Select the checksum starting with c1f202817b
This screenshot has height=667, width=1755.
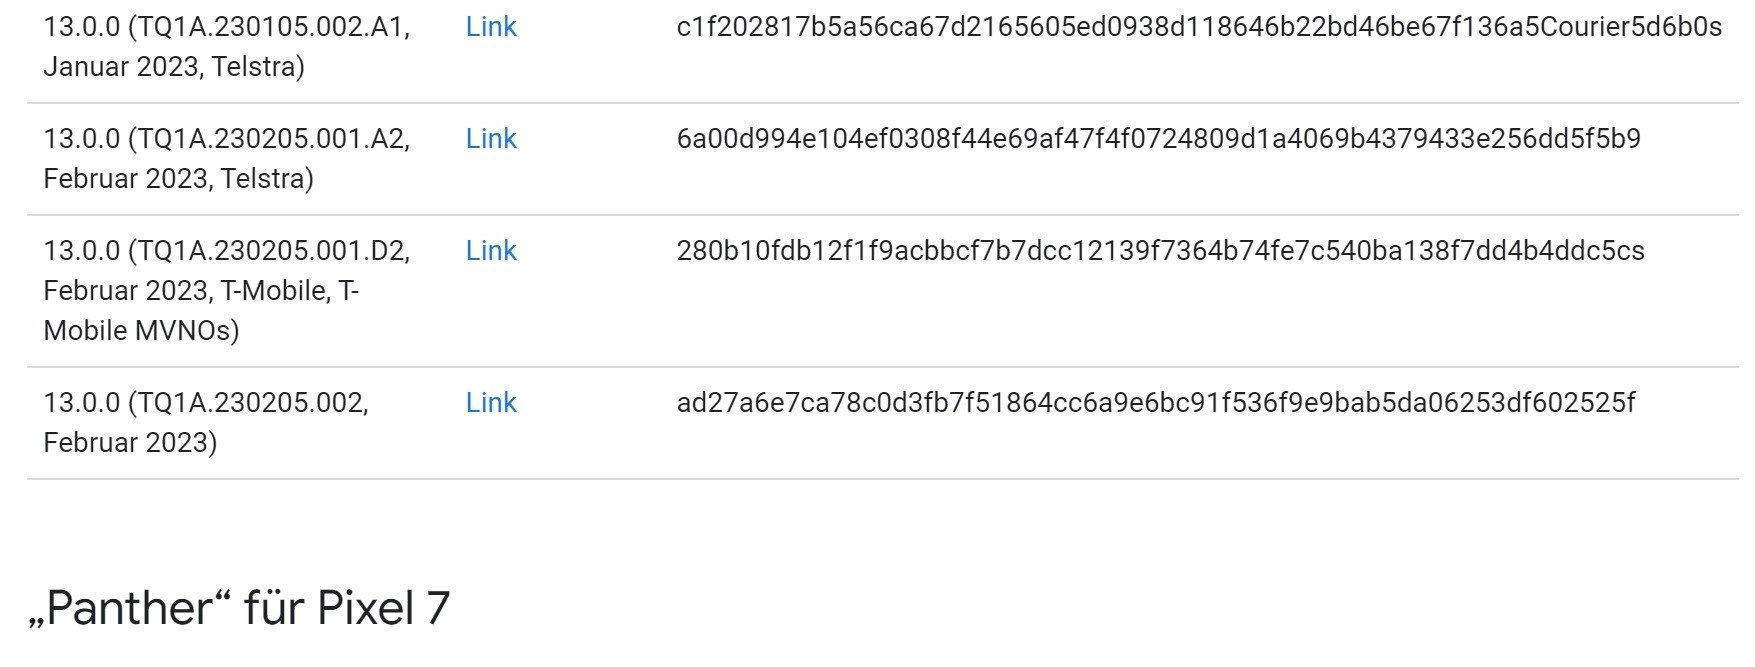click(1198, 27)
